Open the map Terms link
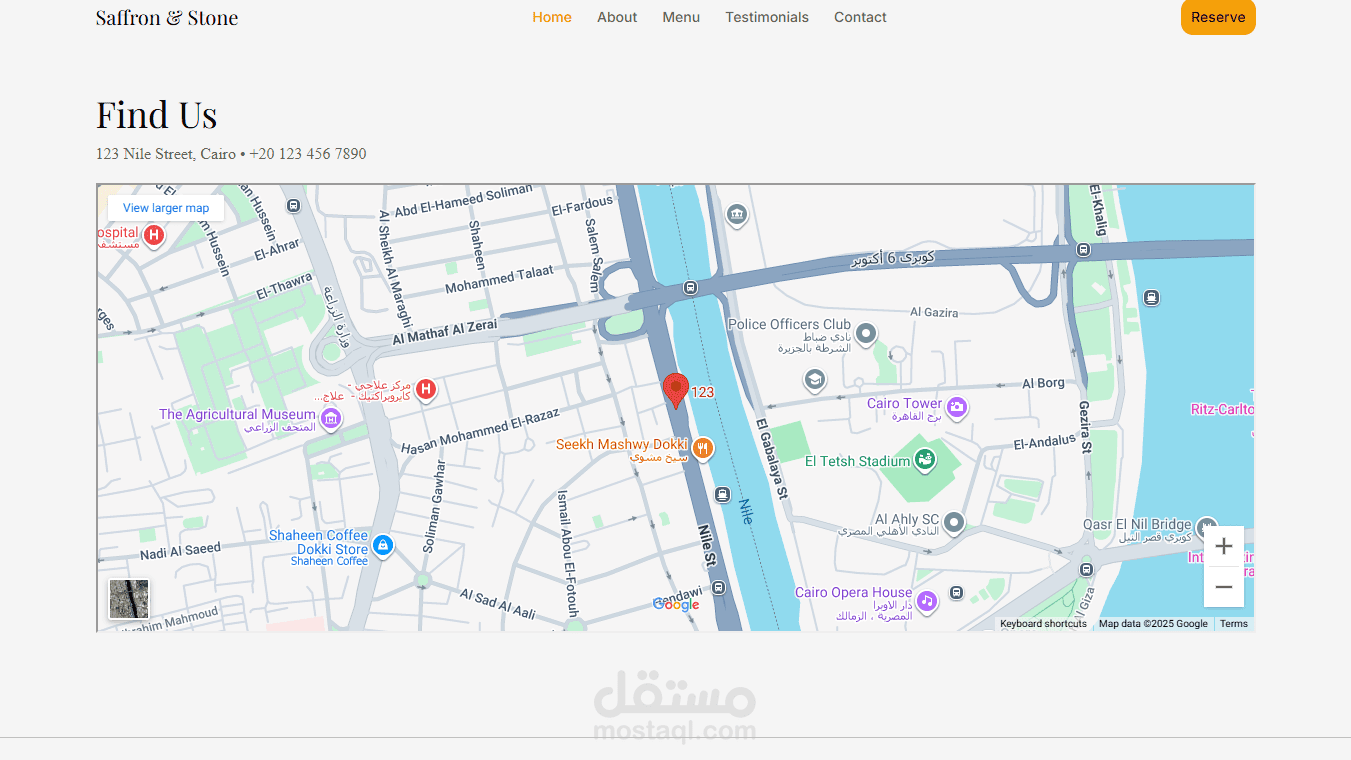The height and width of the screenshot is (760, 1351). (x=1233, y=624)
